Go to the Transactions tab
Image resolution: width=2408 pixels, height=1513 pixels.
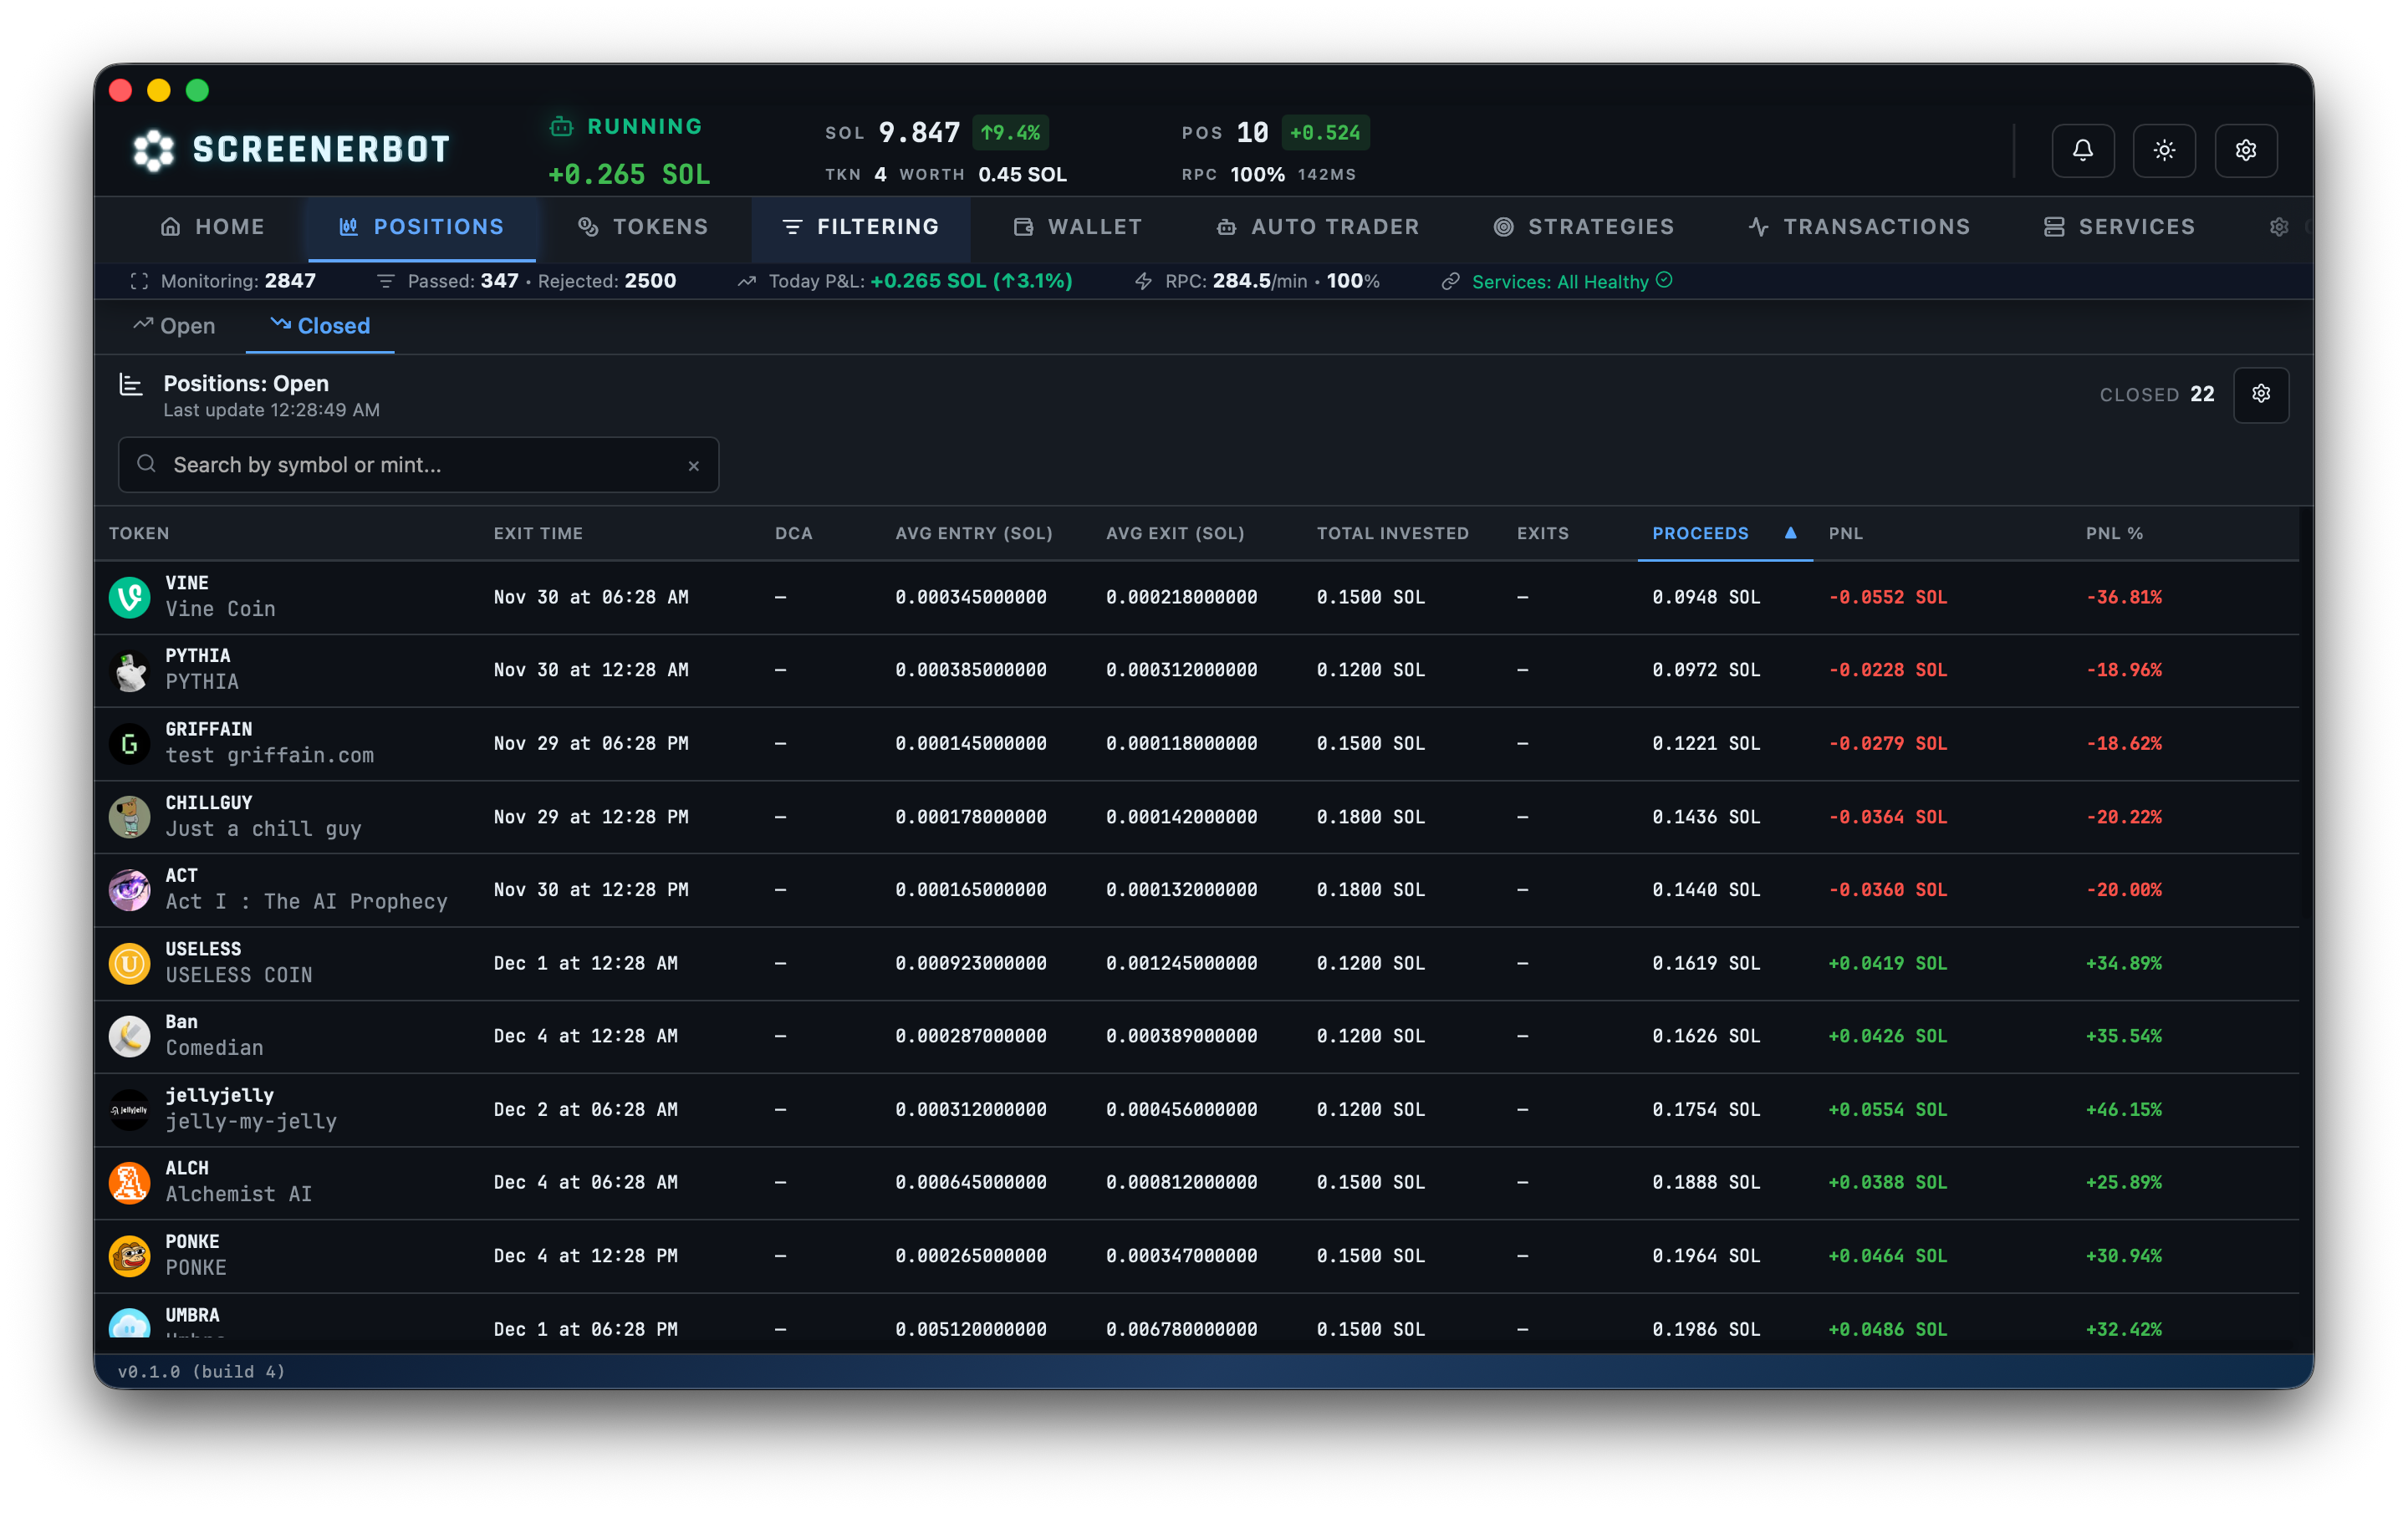[1859, 227]
